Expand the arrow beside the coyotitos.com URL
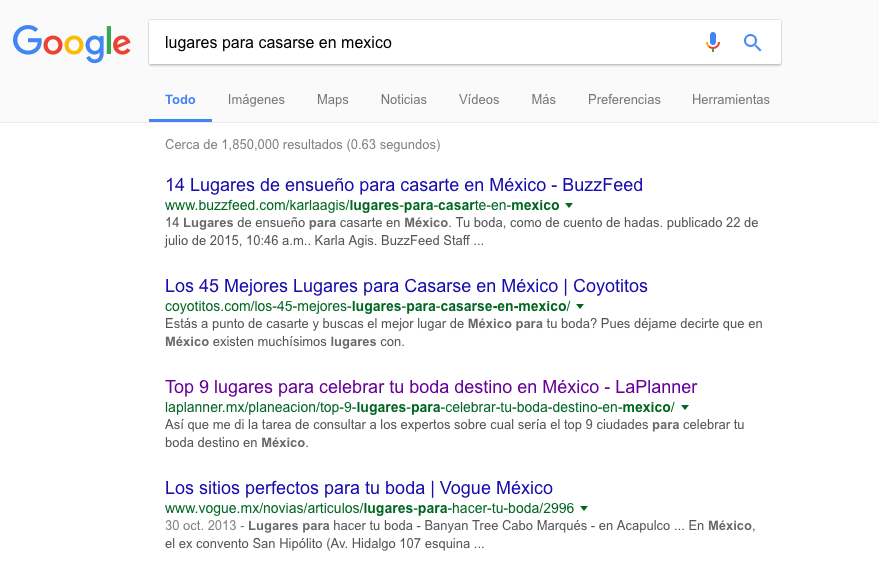 (580, 307)
